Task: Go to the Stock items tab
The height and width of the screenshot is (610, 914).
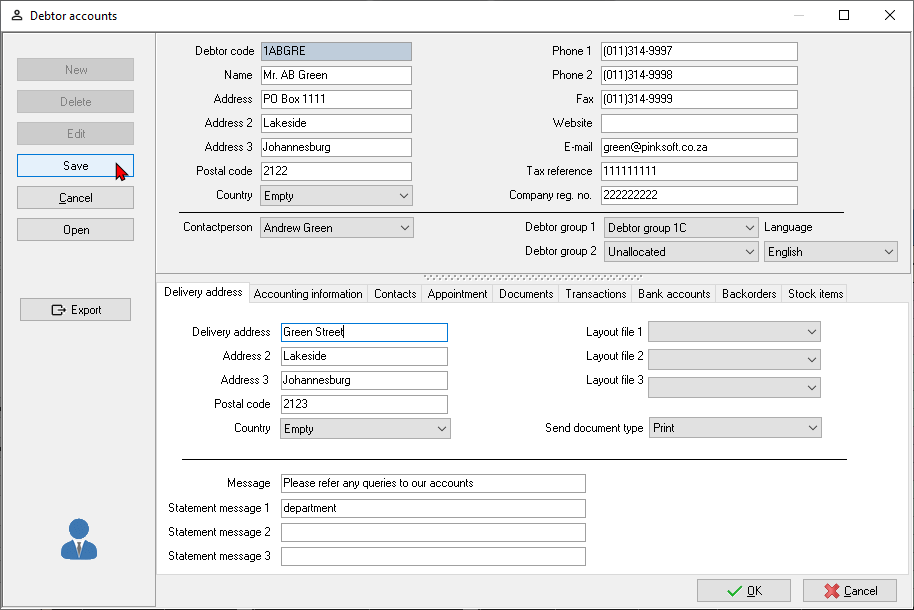Action: [x=815, y=294]
